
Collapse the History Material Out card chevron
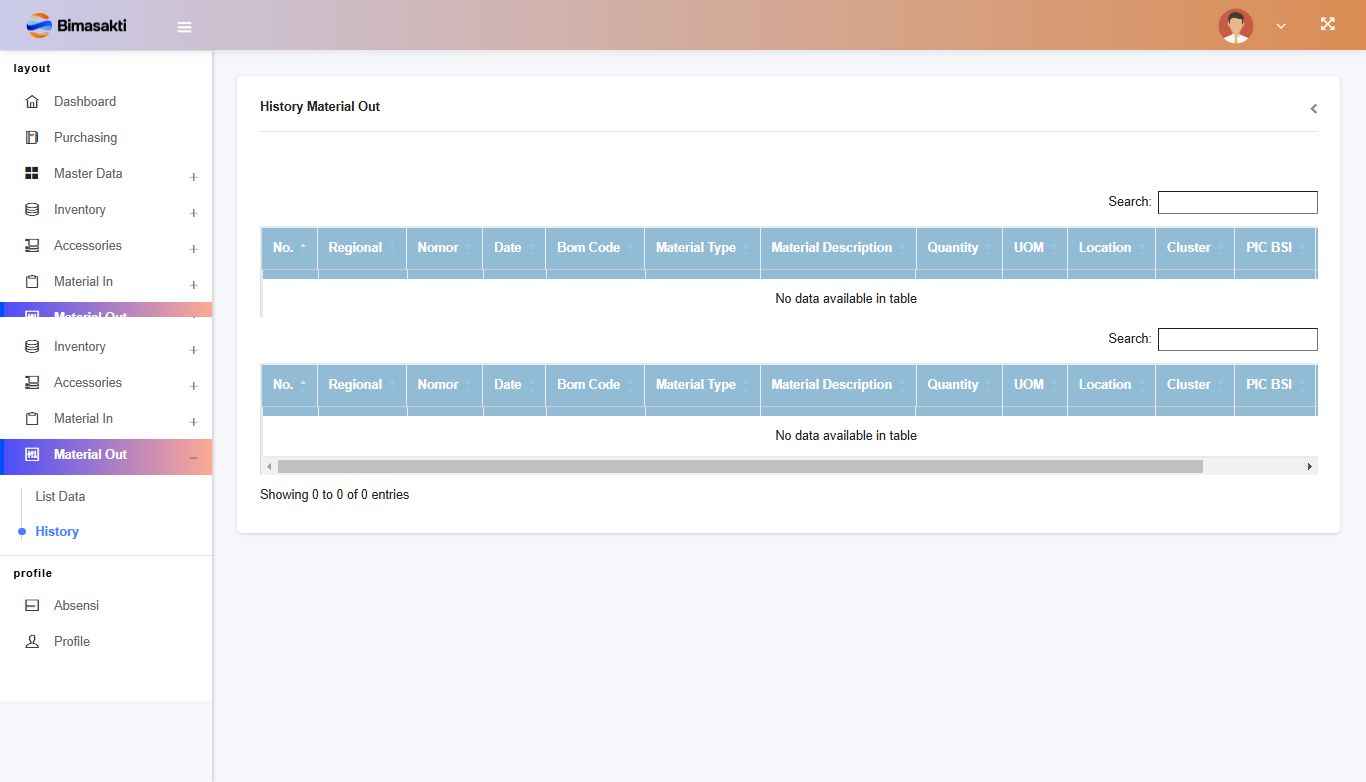(1313, 108)
